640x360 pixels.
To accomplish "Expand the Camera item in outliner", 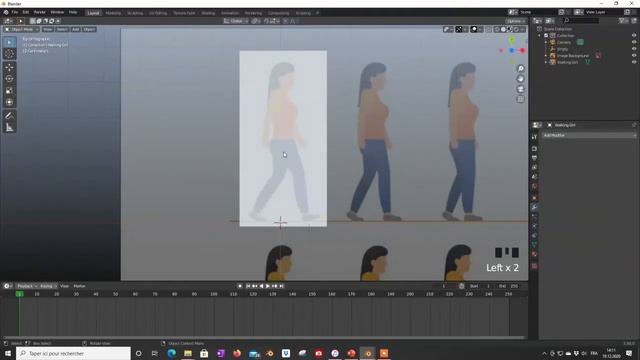I will click(x=546, y=42).
